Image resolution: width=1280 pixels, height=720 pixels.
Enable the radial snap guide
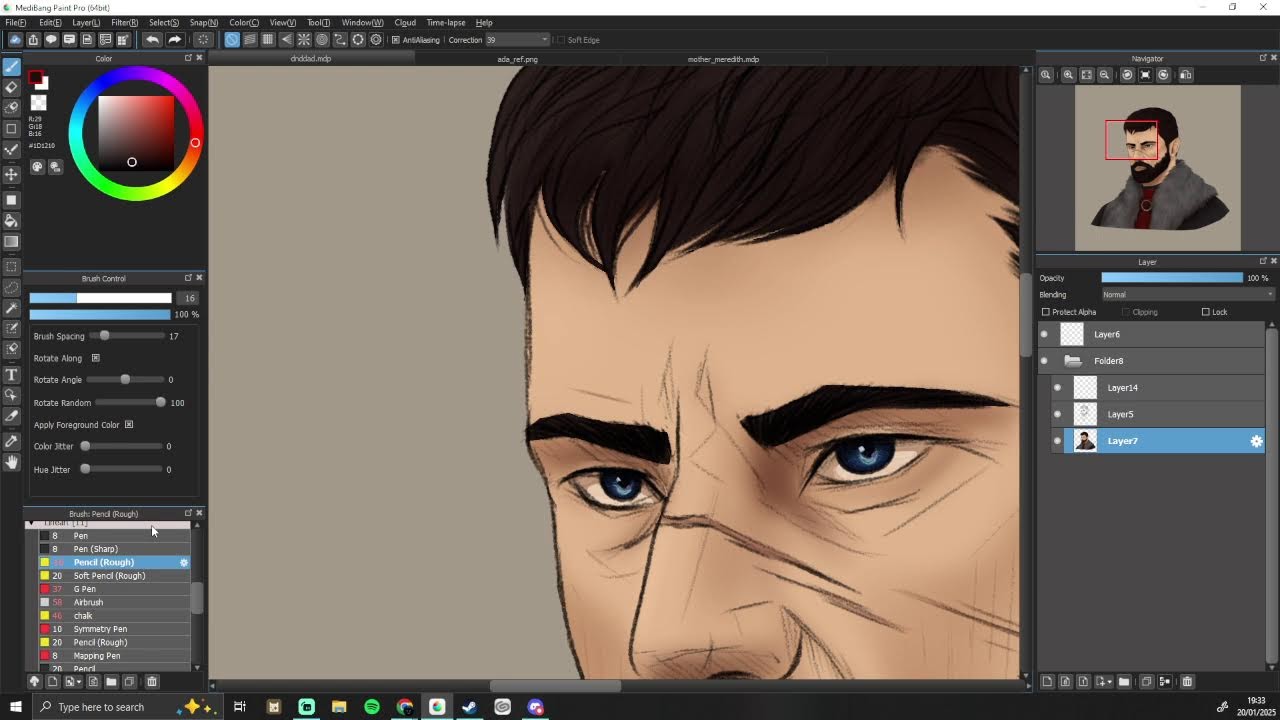pos(304,40)
